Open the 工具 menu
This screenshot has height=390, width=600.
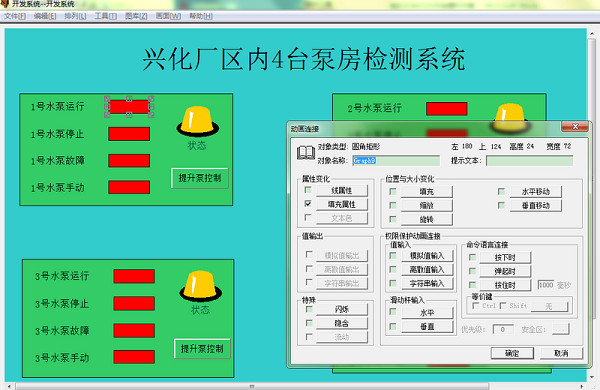click(x=106, y=16)
